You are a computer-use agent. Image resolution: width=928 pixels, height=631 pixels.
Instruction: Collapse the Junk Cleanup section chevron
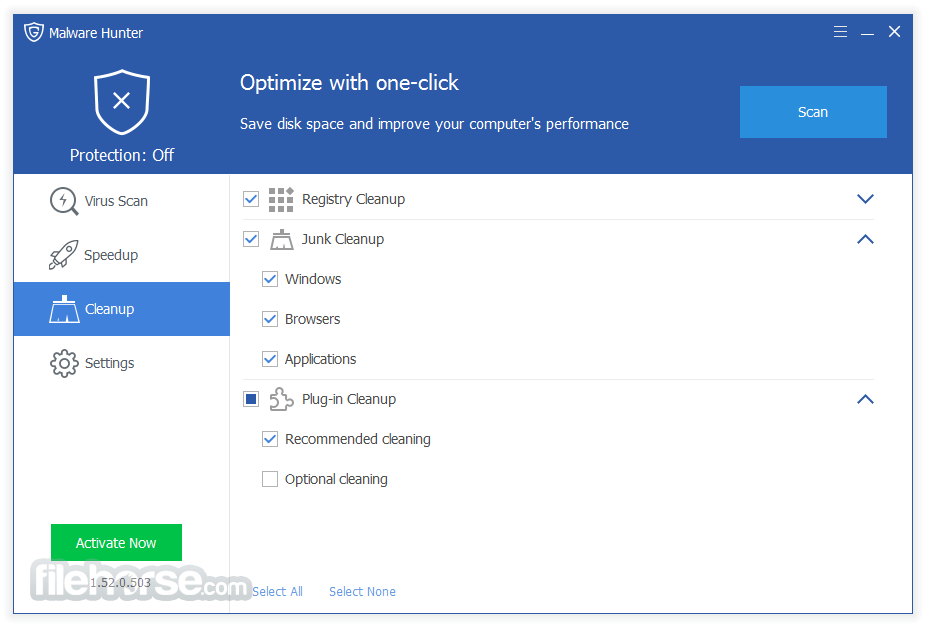[x=865, y=239]
